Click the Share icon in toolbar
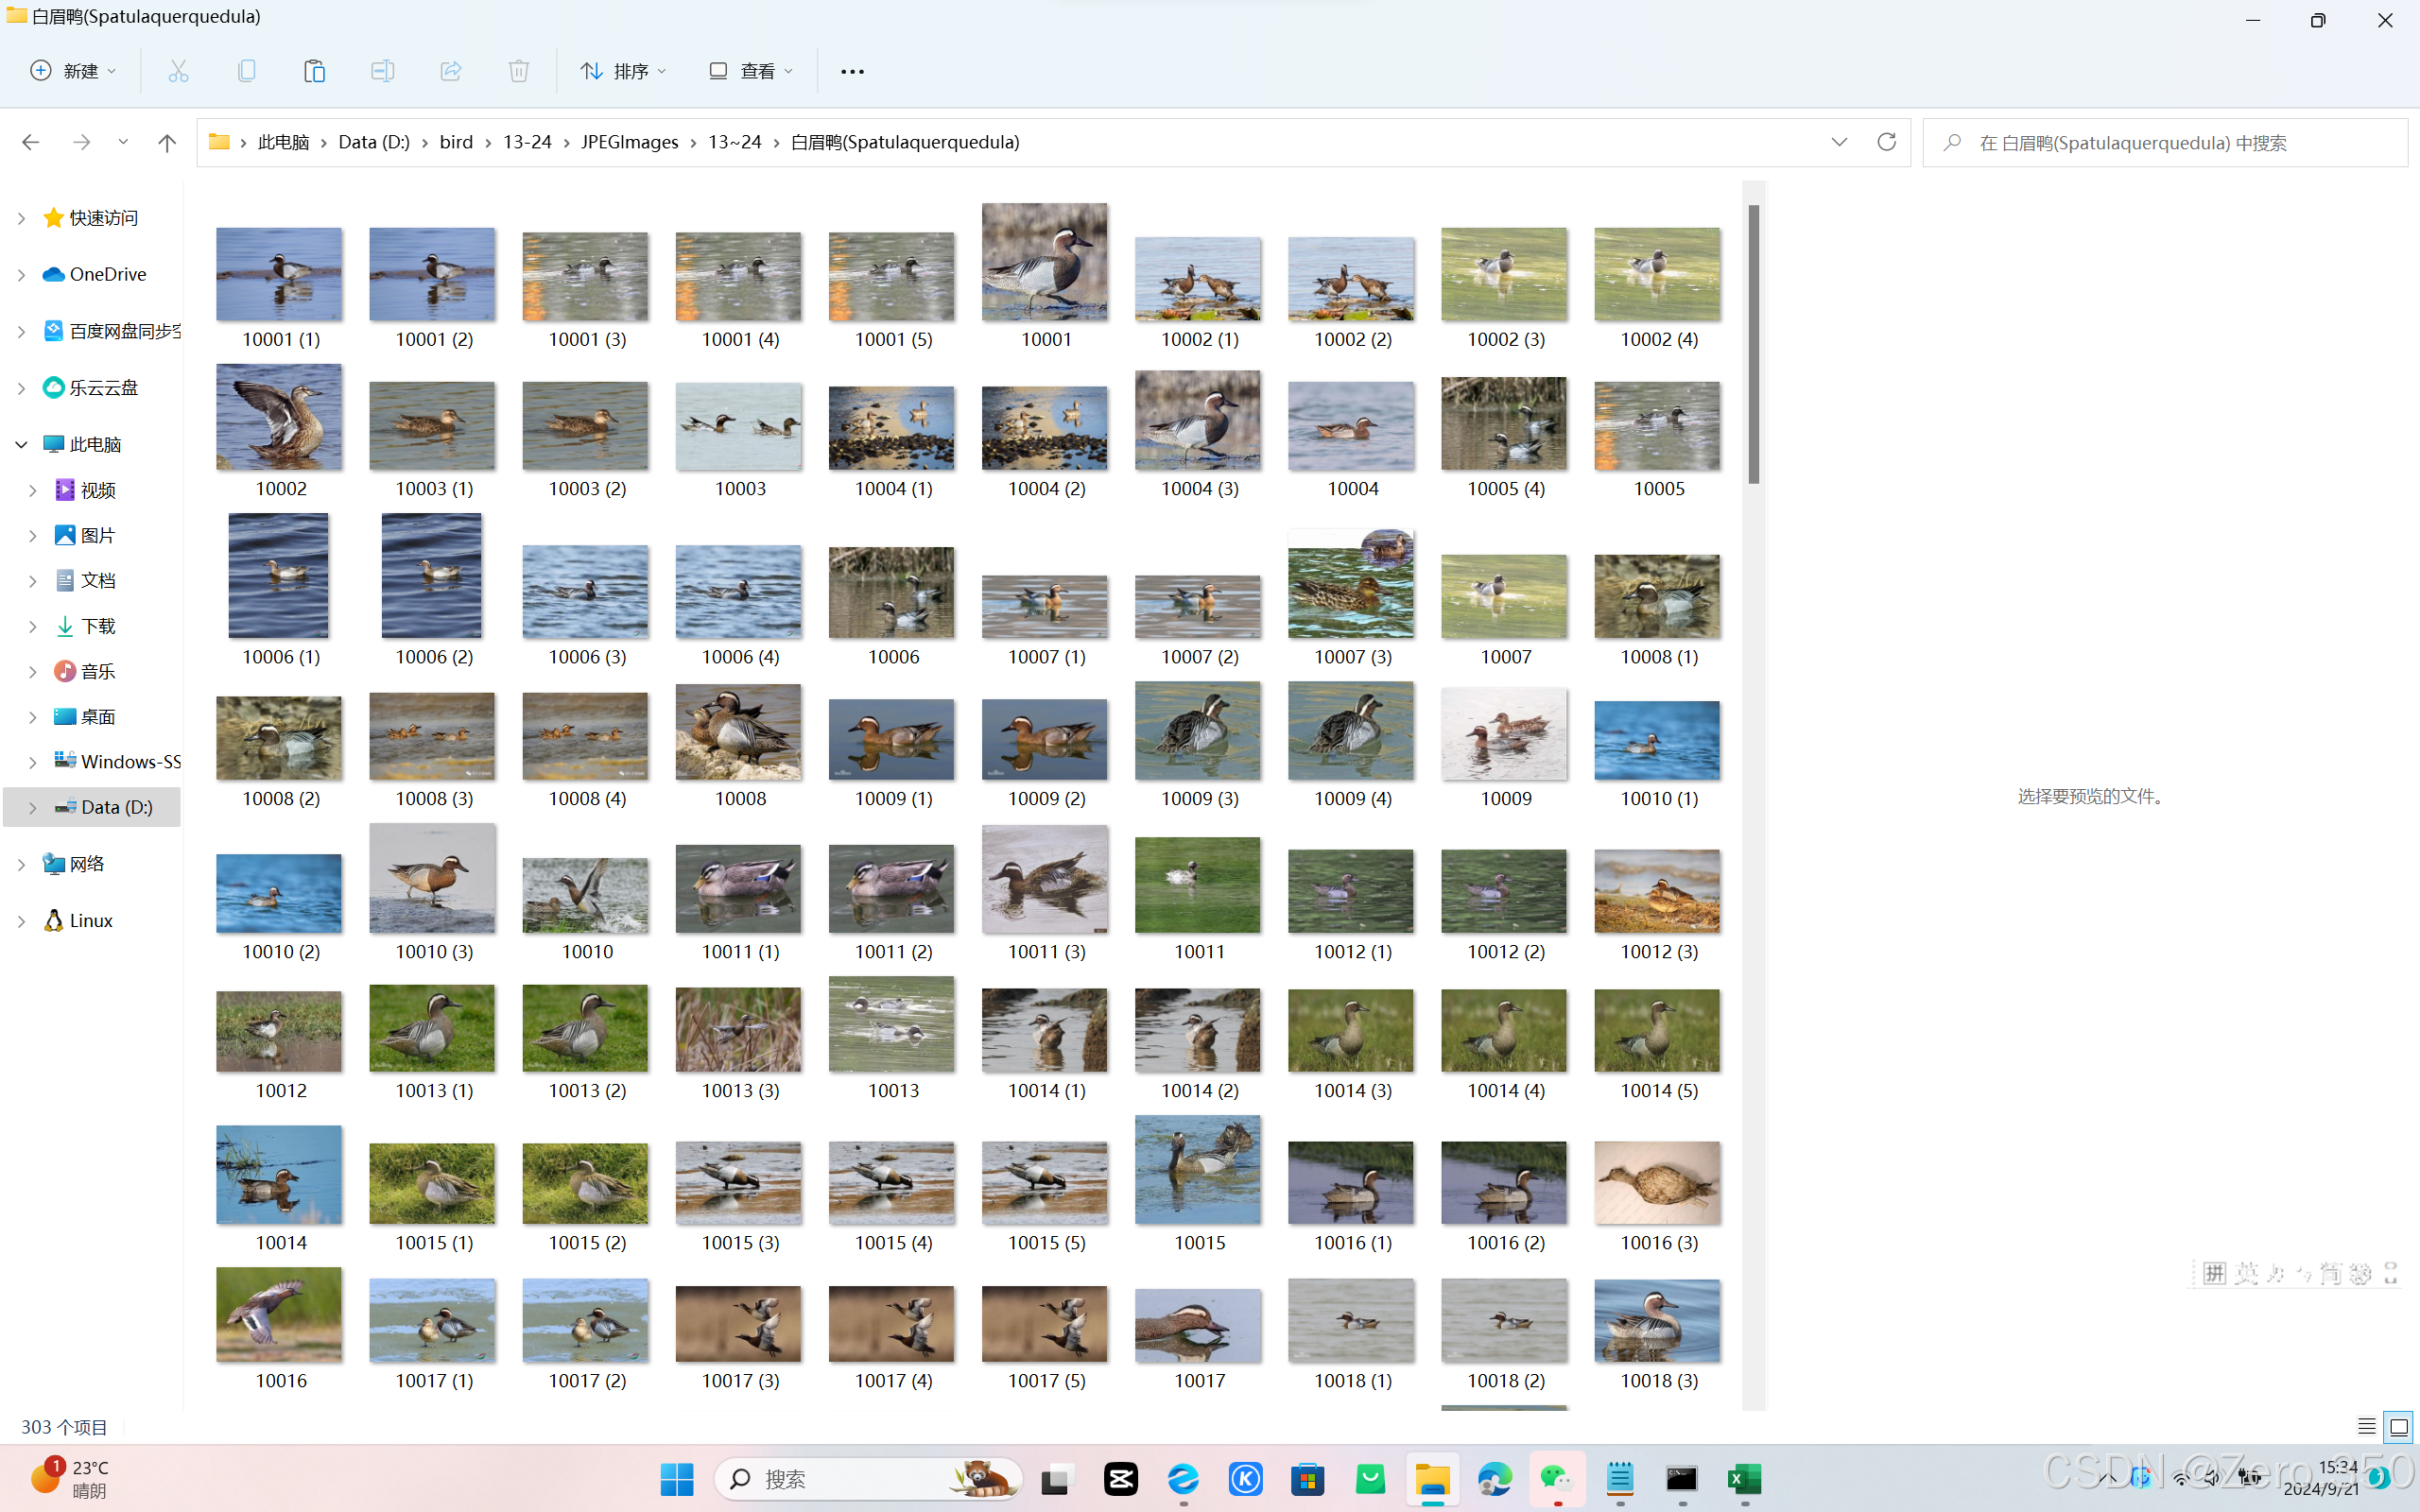The width and height of the screenshot is (2420, 1512). pos(450,71)
